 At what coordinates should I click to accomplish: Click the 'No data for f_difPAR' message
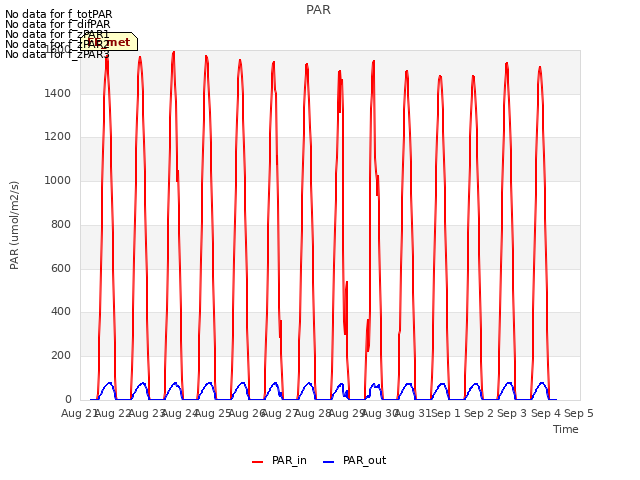[58, 24]
